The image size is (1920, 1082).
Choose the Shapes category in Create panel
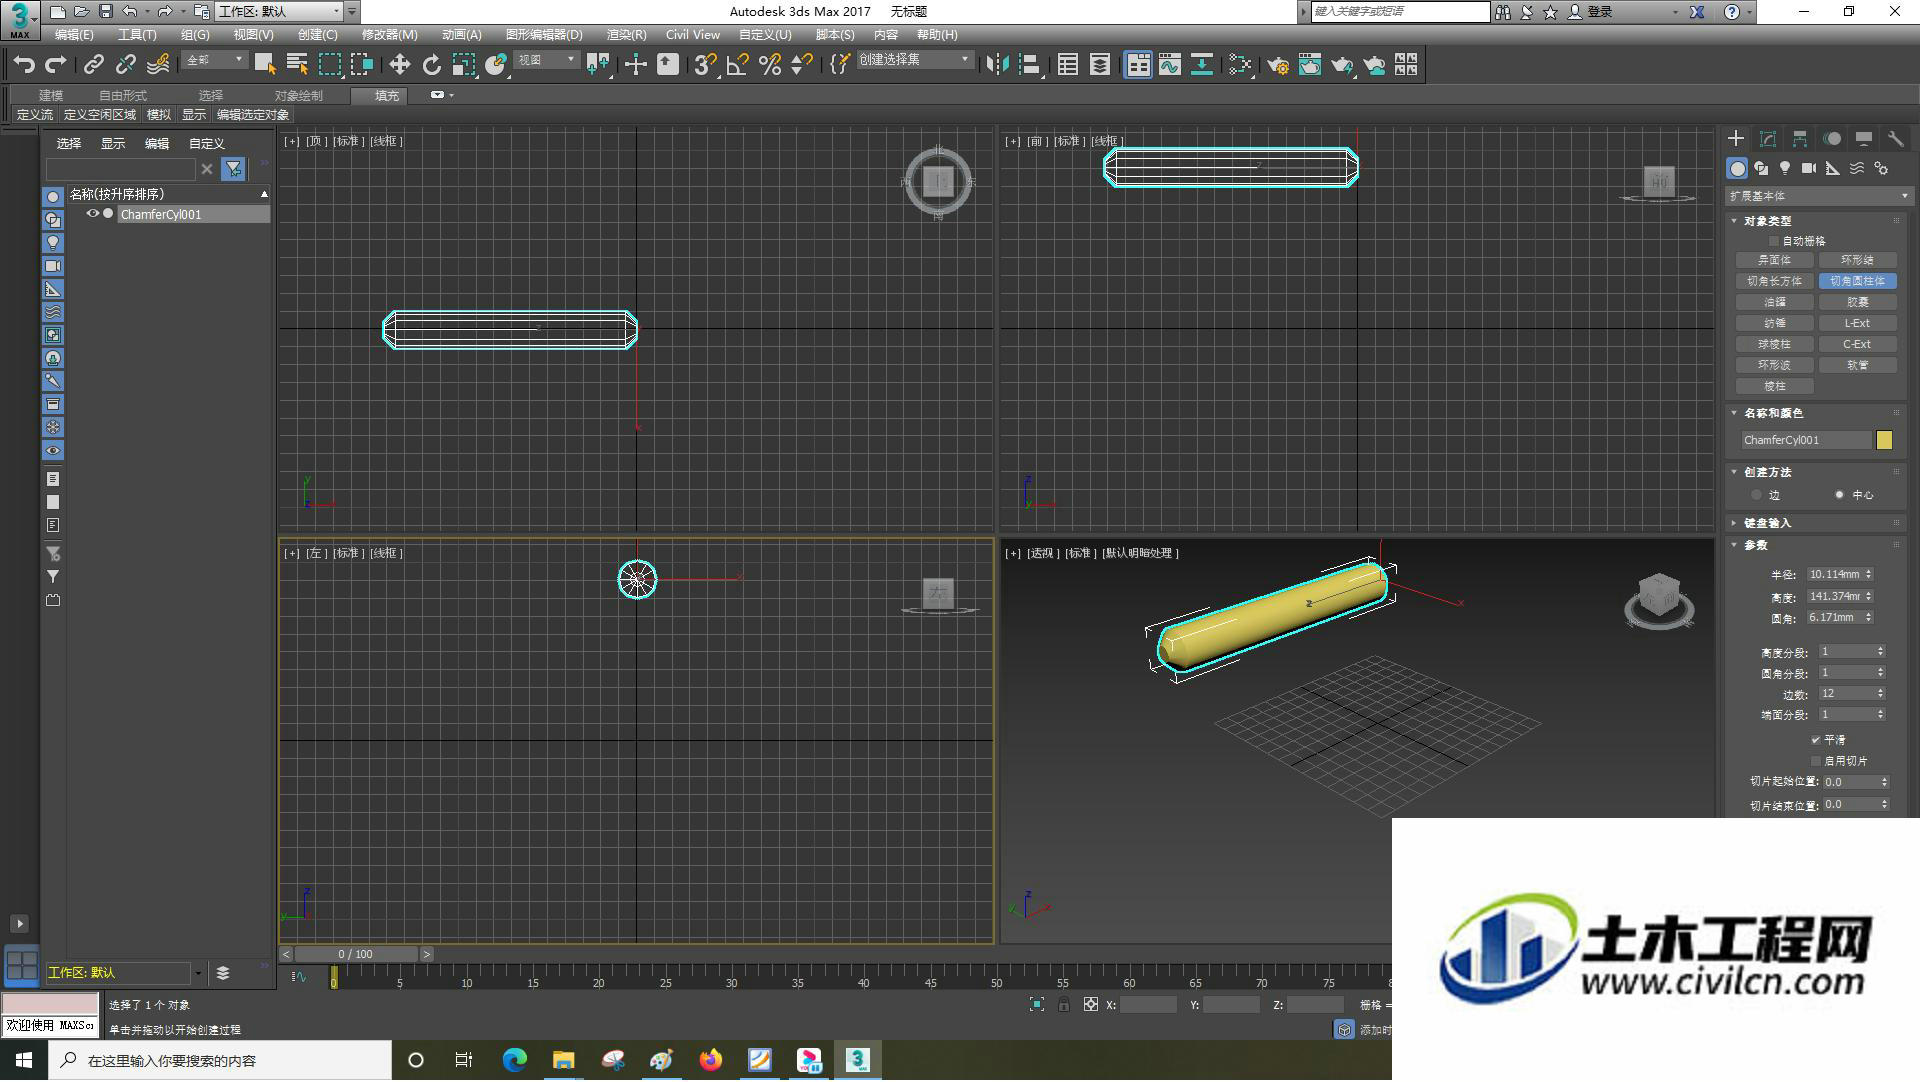point(1761,168)
